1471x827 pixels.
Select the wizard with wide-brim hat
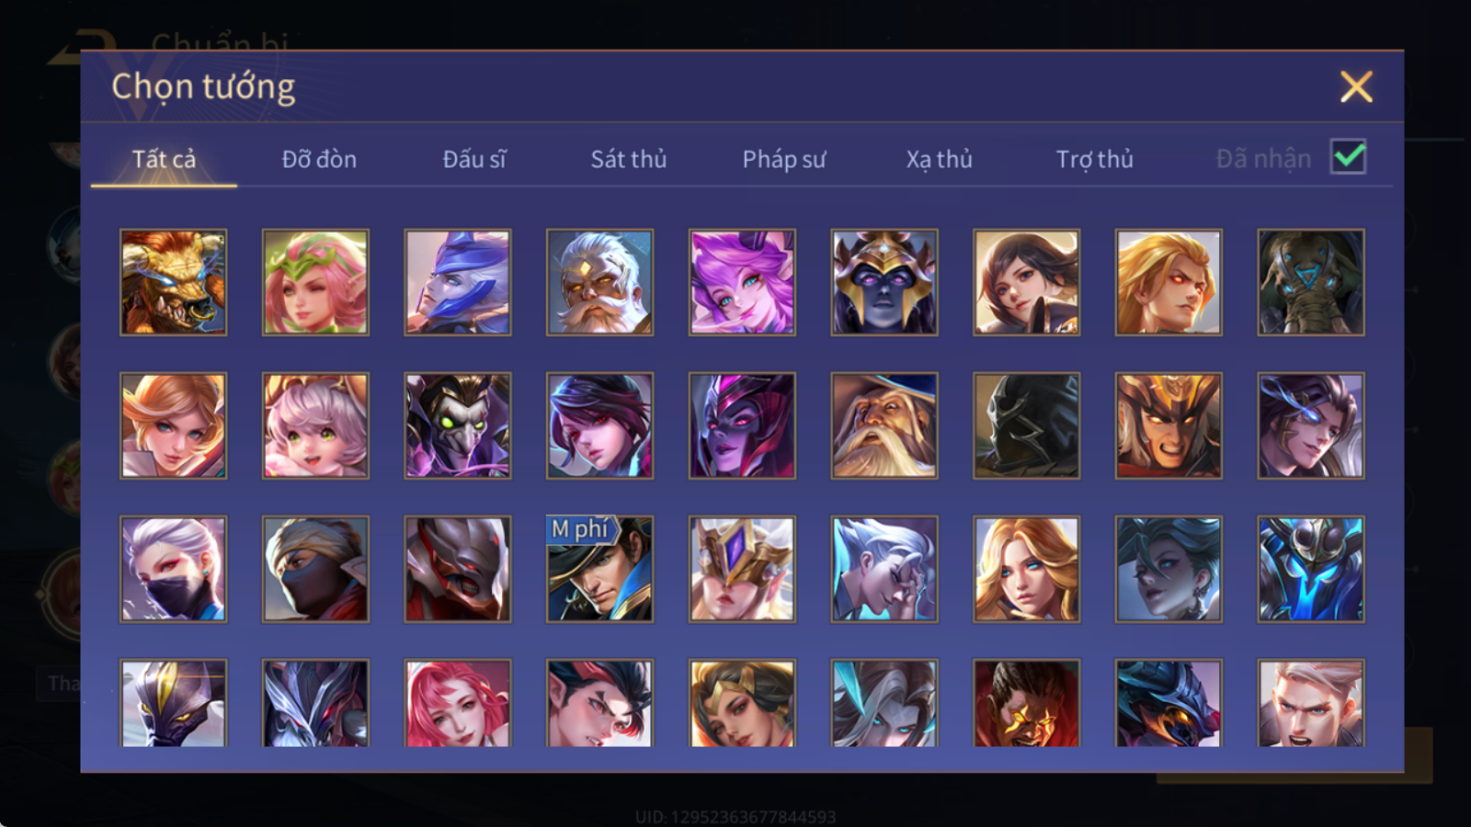point(884,426)
